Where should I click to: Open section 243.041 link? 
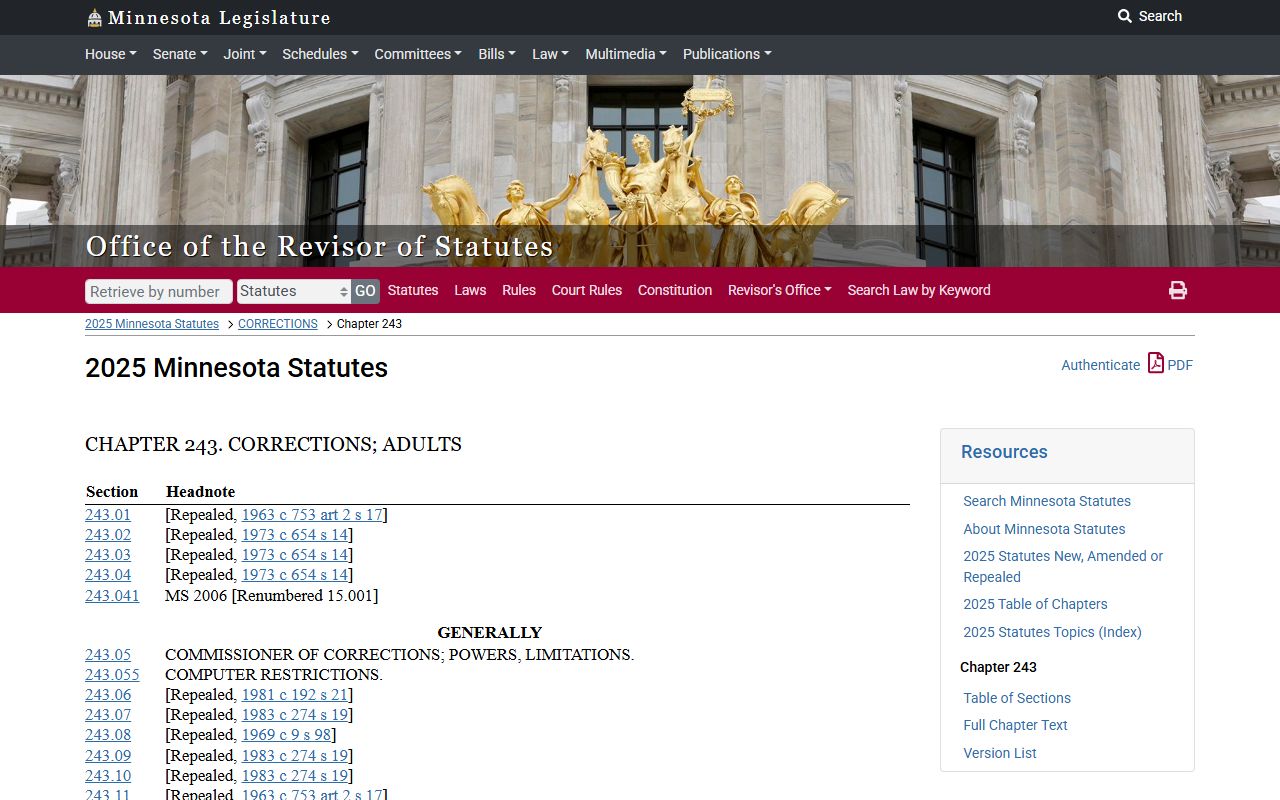112,596
